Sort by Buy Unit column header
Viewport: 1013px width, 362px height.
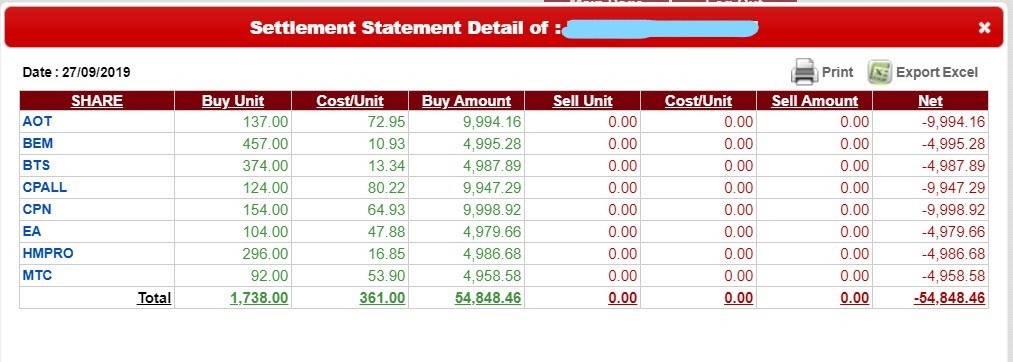[x=233, y=101]
